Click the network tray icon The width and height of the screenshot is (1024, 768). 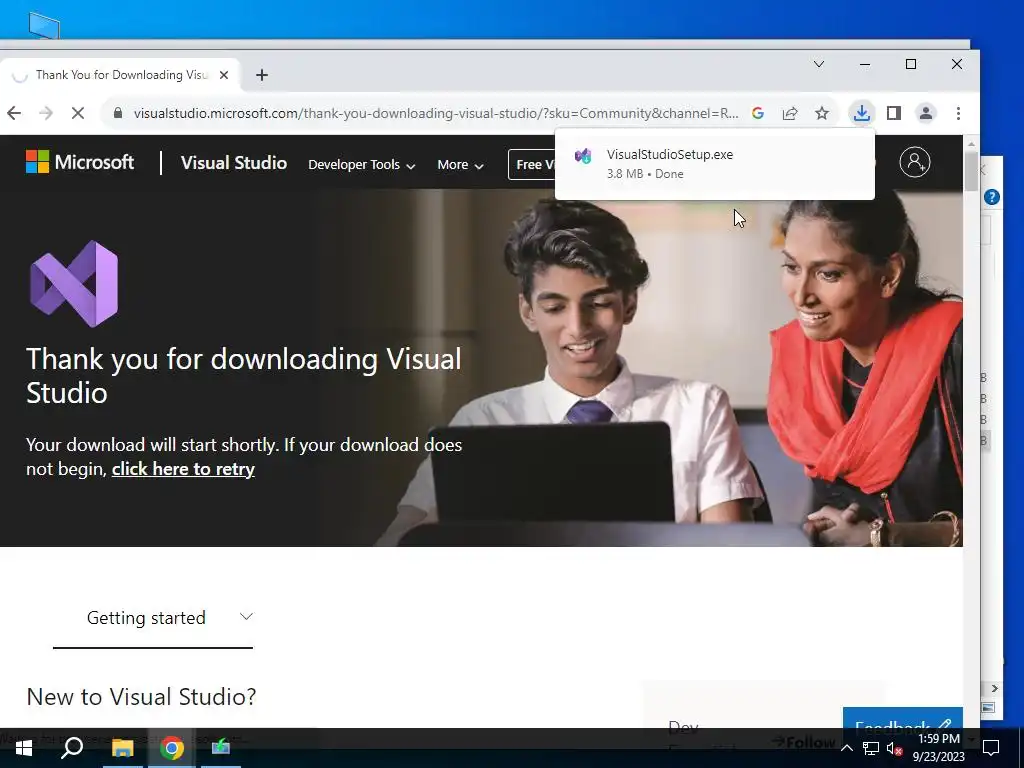pyautogui.click(x=871, y=748)
